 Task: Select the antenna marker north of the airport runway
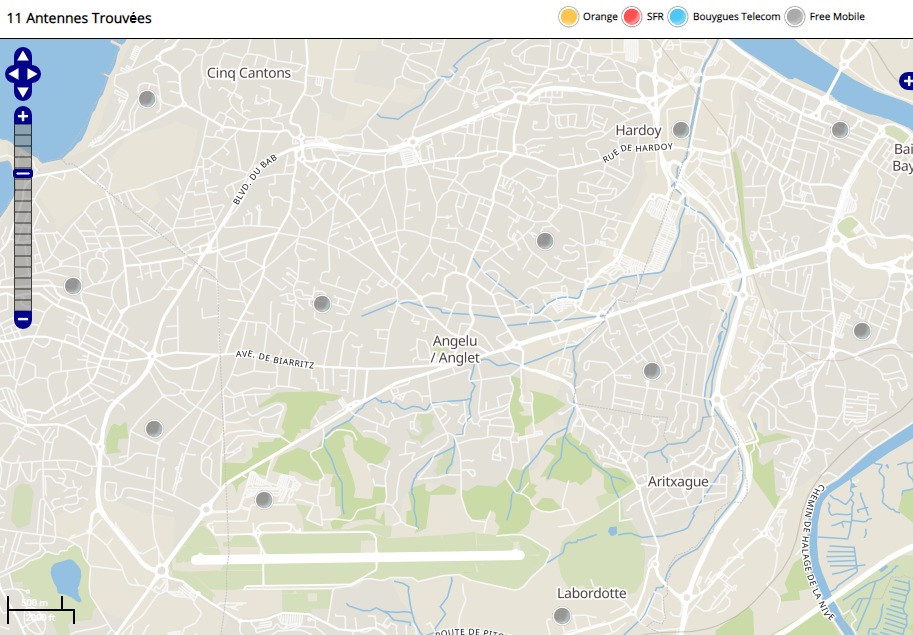point(264,499)
